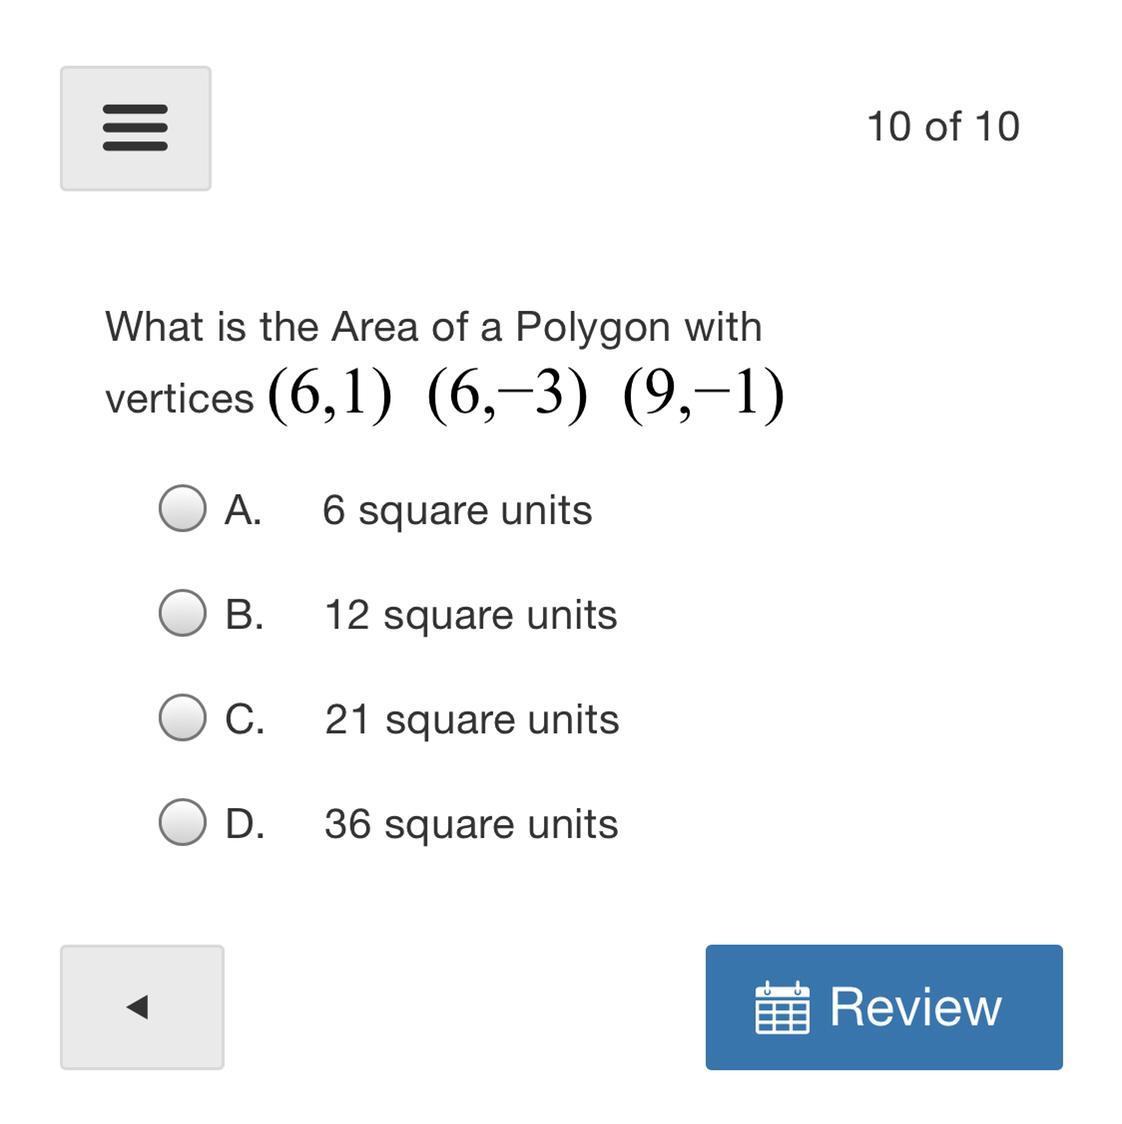
Task: Click the "36 square units" answer text
Action: [x=471, y=824]
